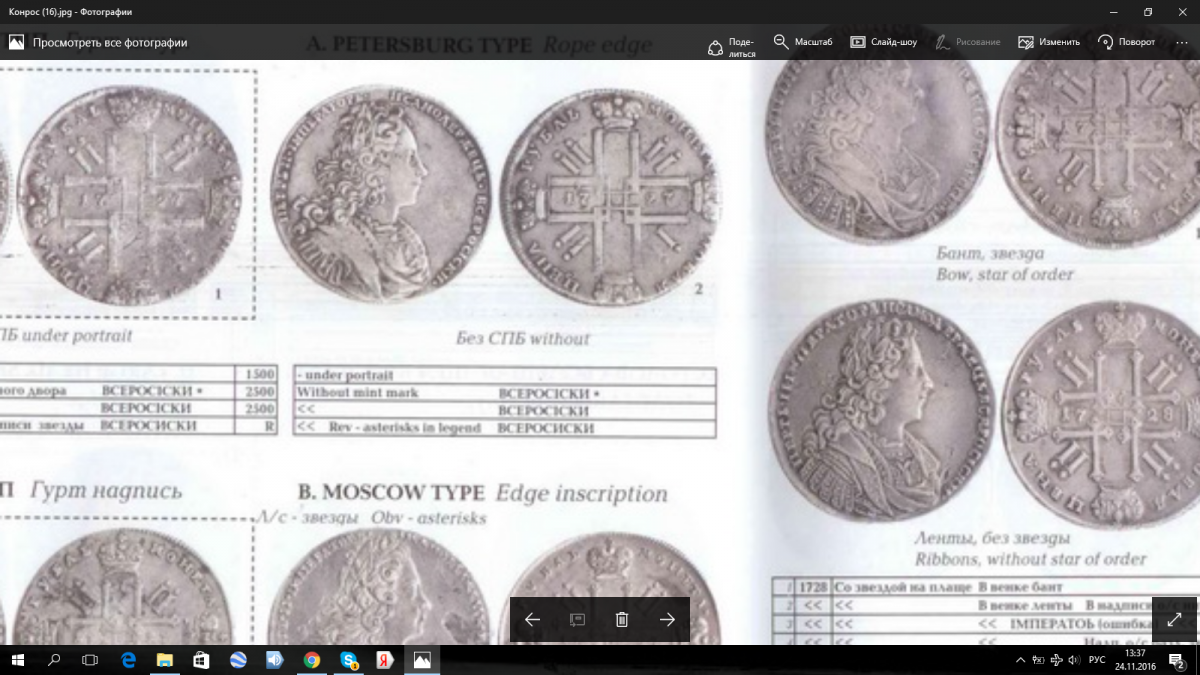
Task: Select Photos app taskbar icon
Action: [x=422, y=660]
